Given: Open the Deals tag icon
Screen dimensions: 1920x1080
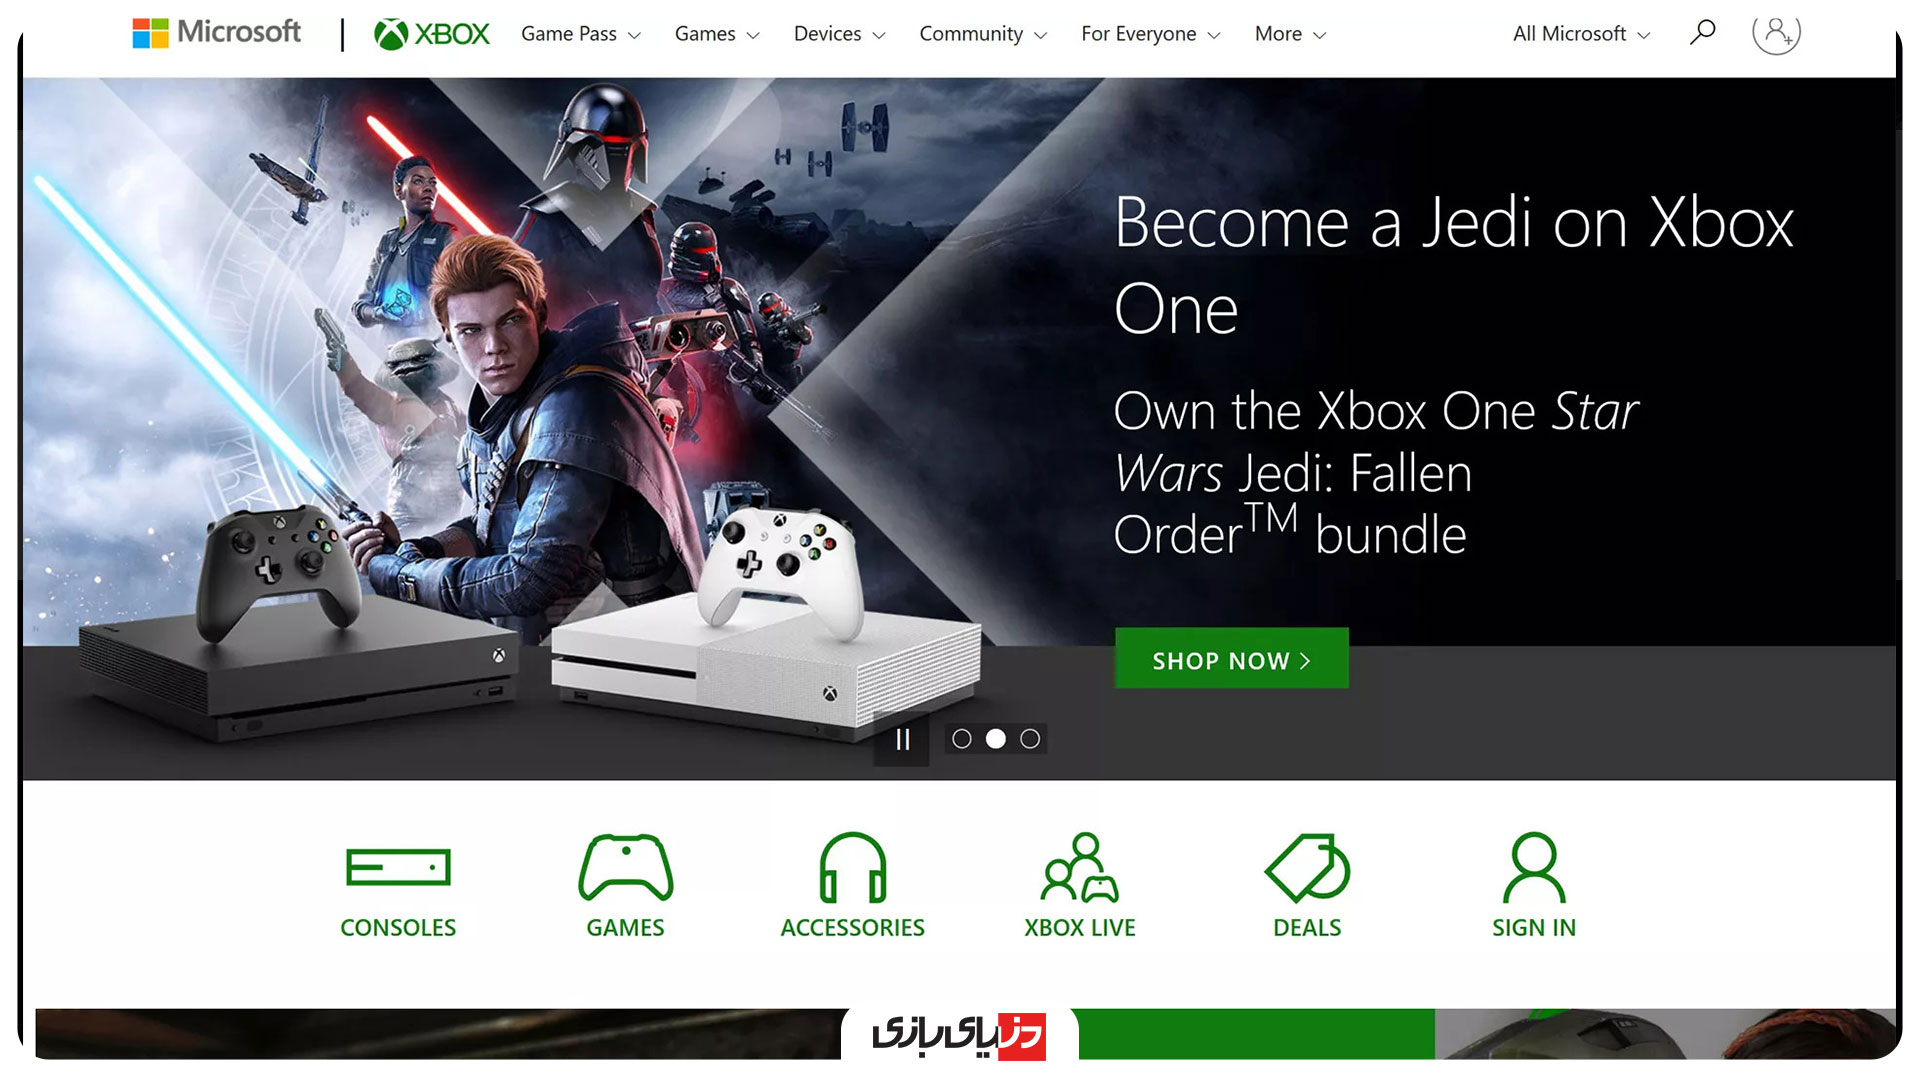Looking at the screenshot, I should (x=1307, y=867).
